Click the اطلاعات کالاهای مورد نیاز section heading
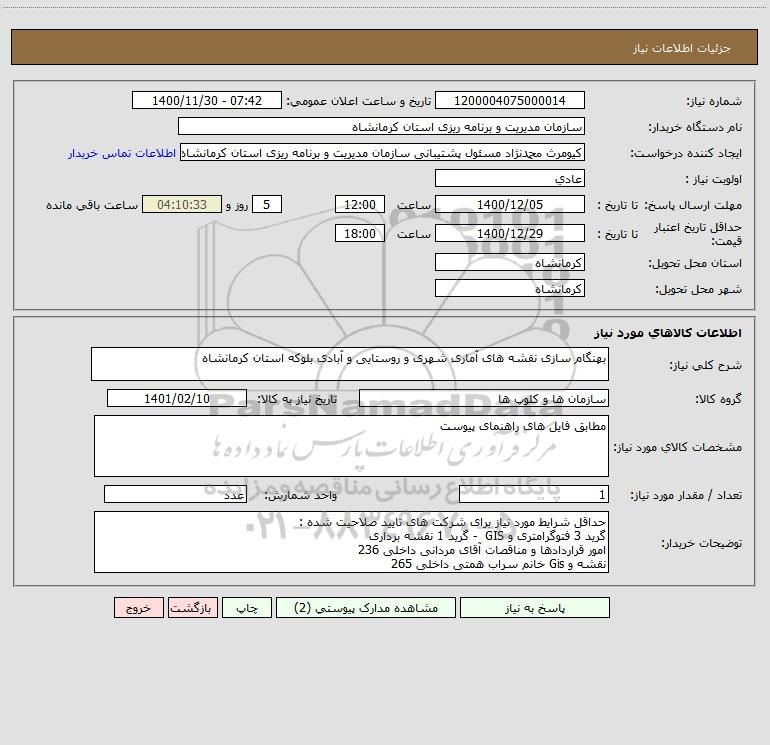 pos(668,333)
